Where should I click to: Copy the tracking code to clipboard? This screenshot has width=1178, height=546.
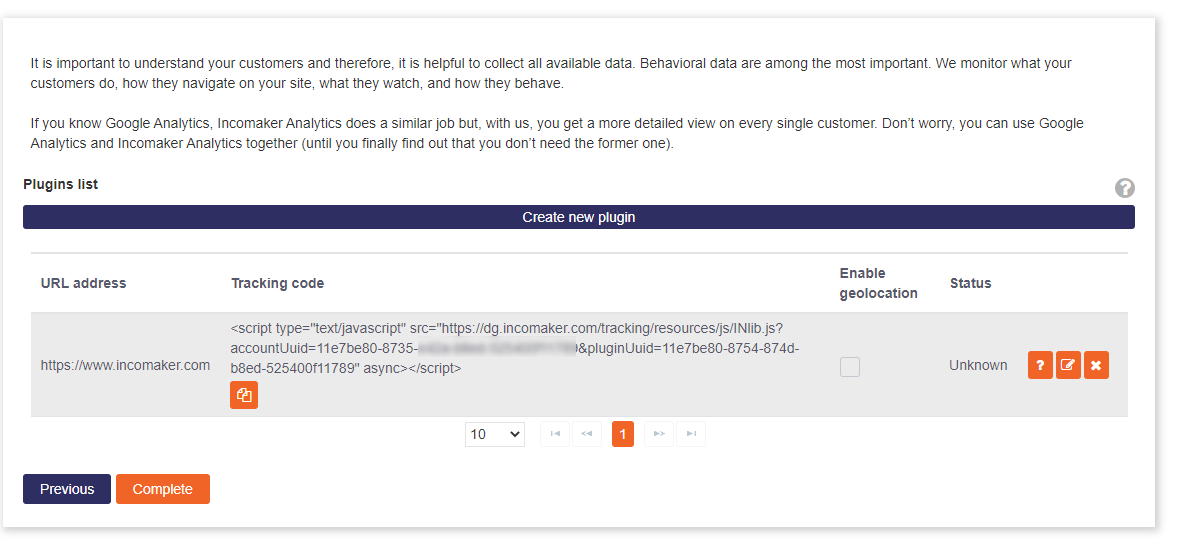click(243, 395)
